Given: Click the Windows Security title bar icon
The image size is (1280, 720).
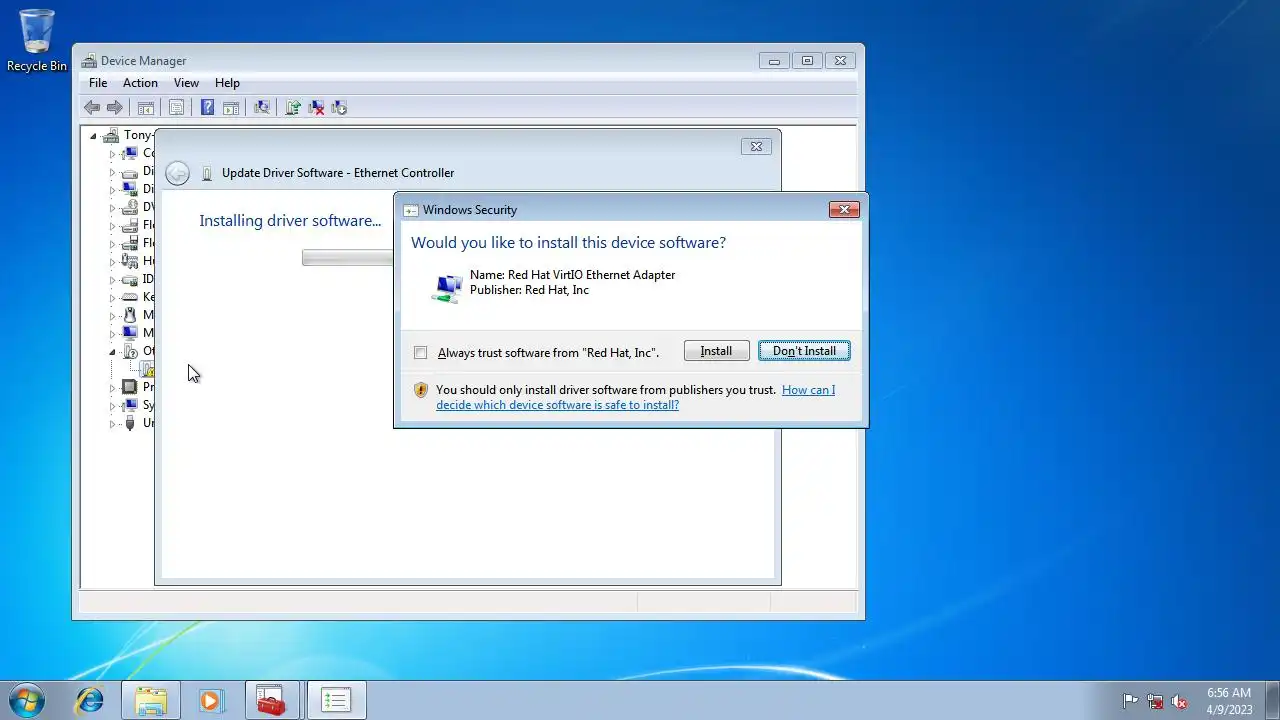Looking at the screenshot, I should pos(410,210).
